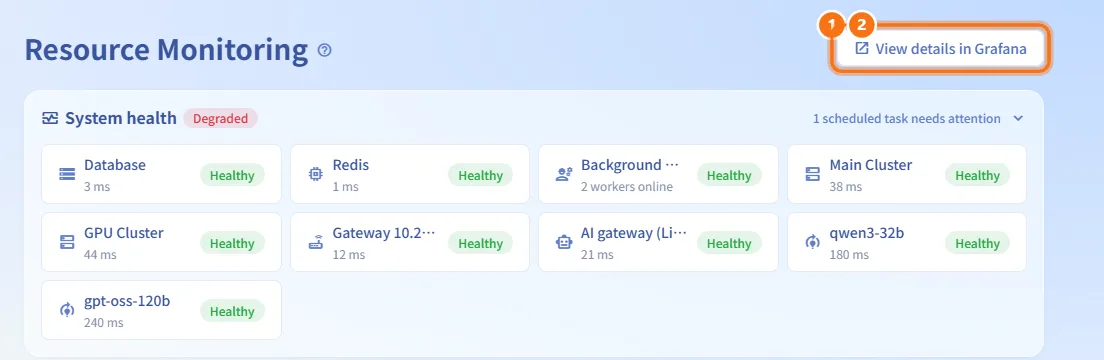The height and width of the screenshot is (360, 1104).
Task: Select the qwen3-32b card title
Action: tap(867, 233)
